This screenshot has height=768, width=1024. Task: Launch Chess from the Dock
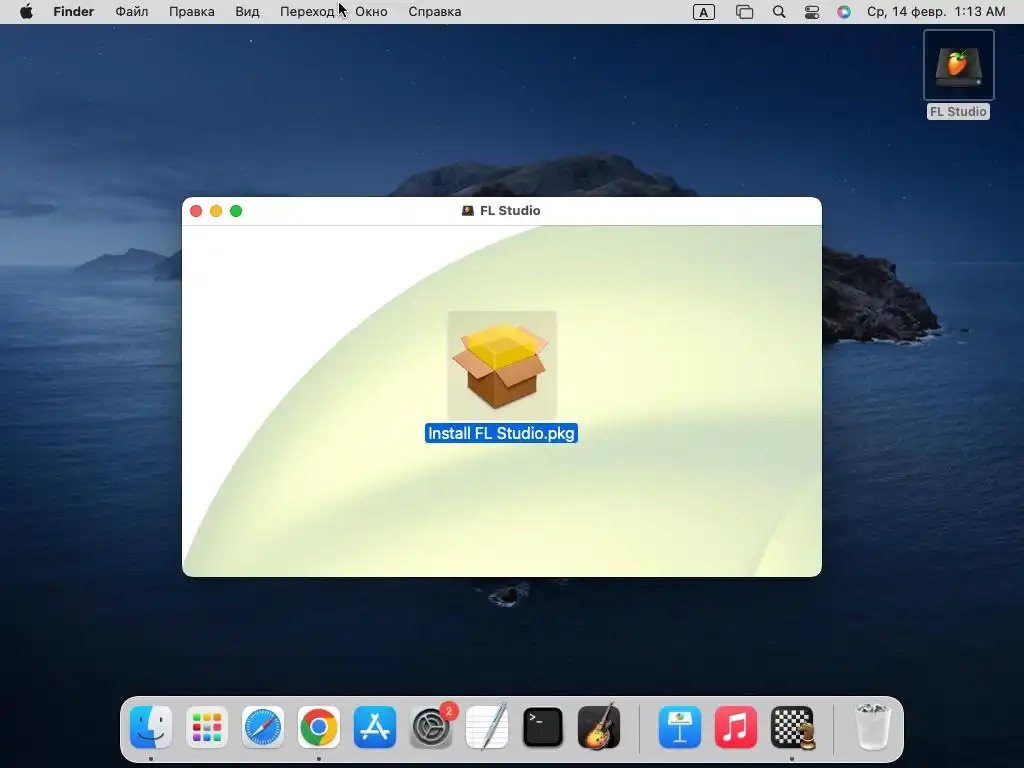[x=792, y=727]
